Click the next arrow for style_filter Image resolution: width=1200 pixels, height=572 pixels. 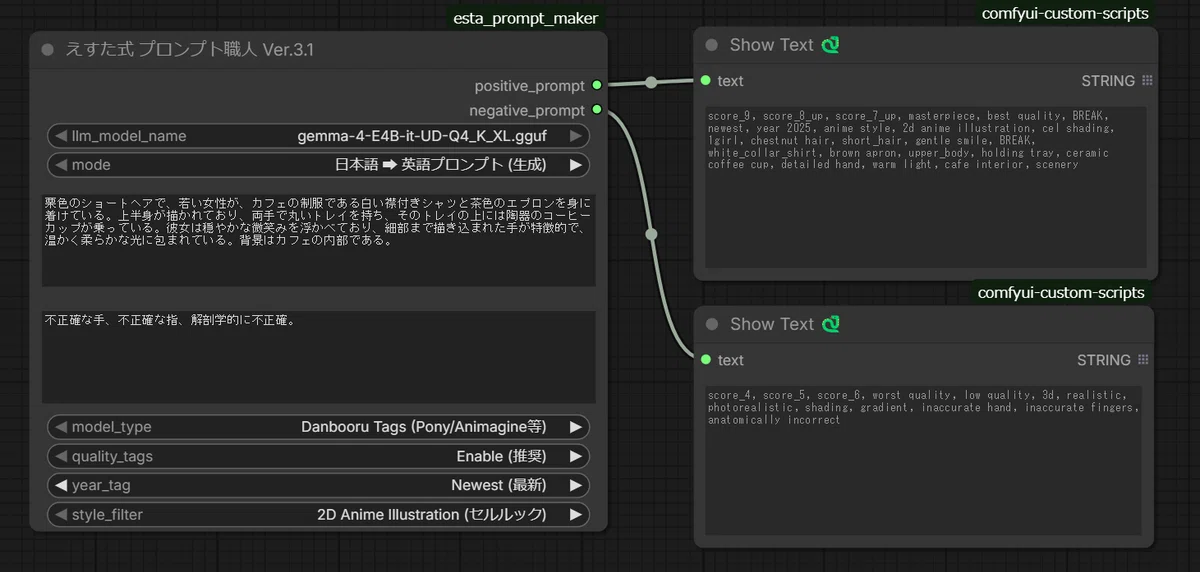576,515
